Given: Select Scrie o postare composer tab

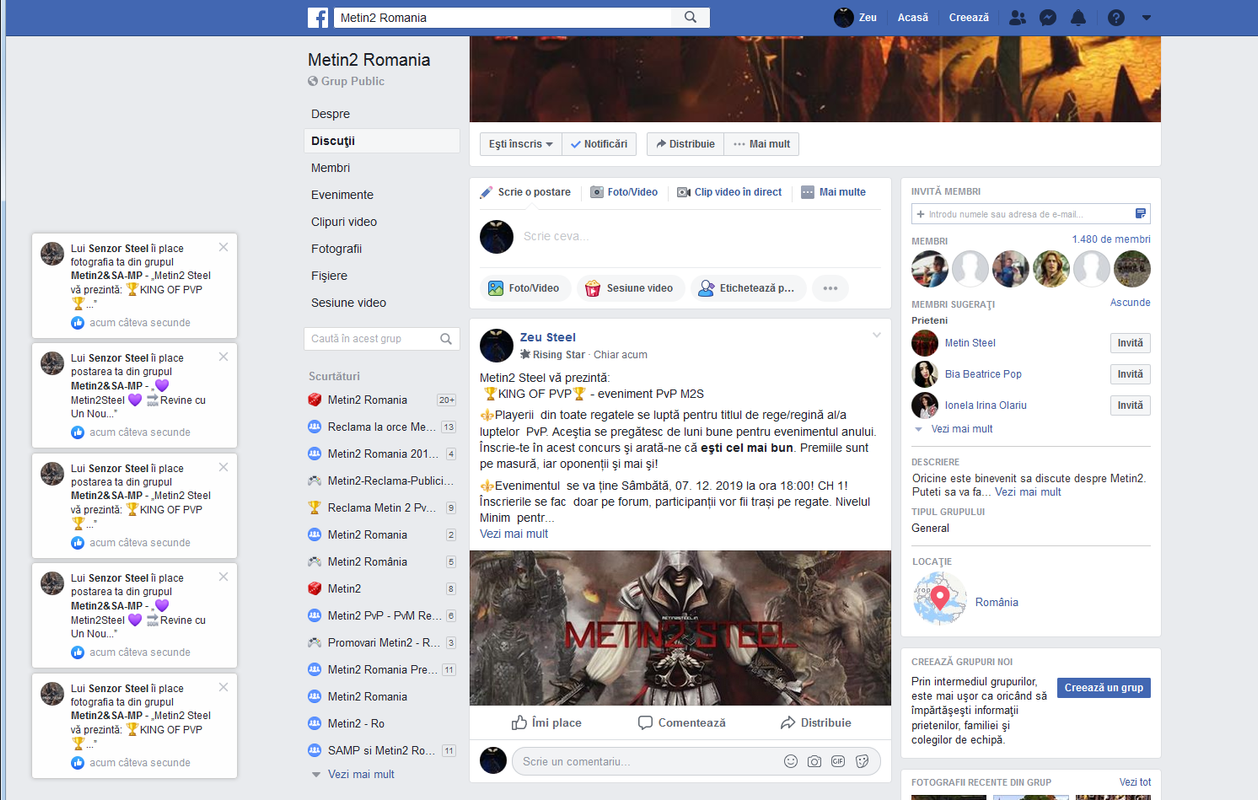Looking at the screenshot, I should [x=525, y=192].
